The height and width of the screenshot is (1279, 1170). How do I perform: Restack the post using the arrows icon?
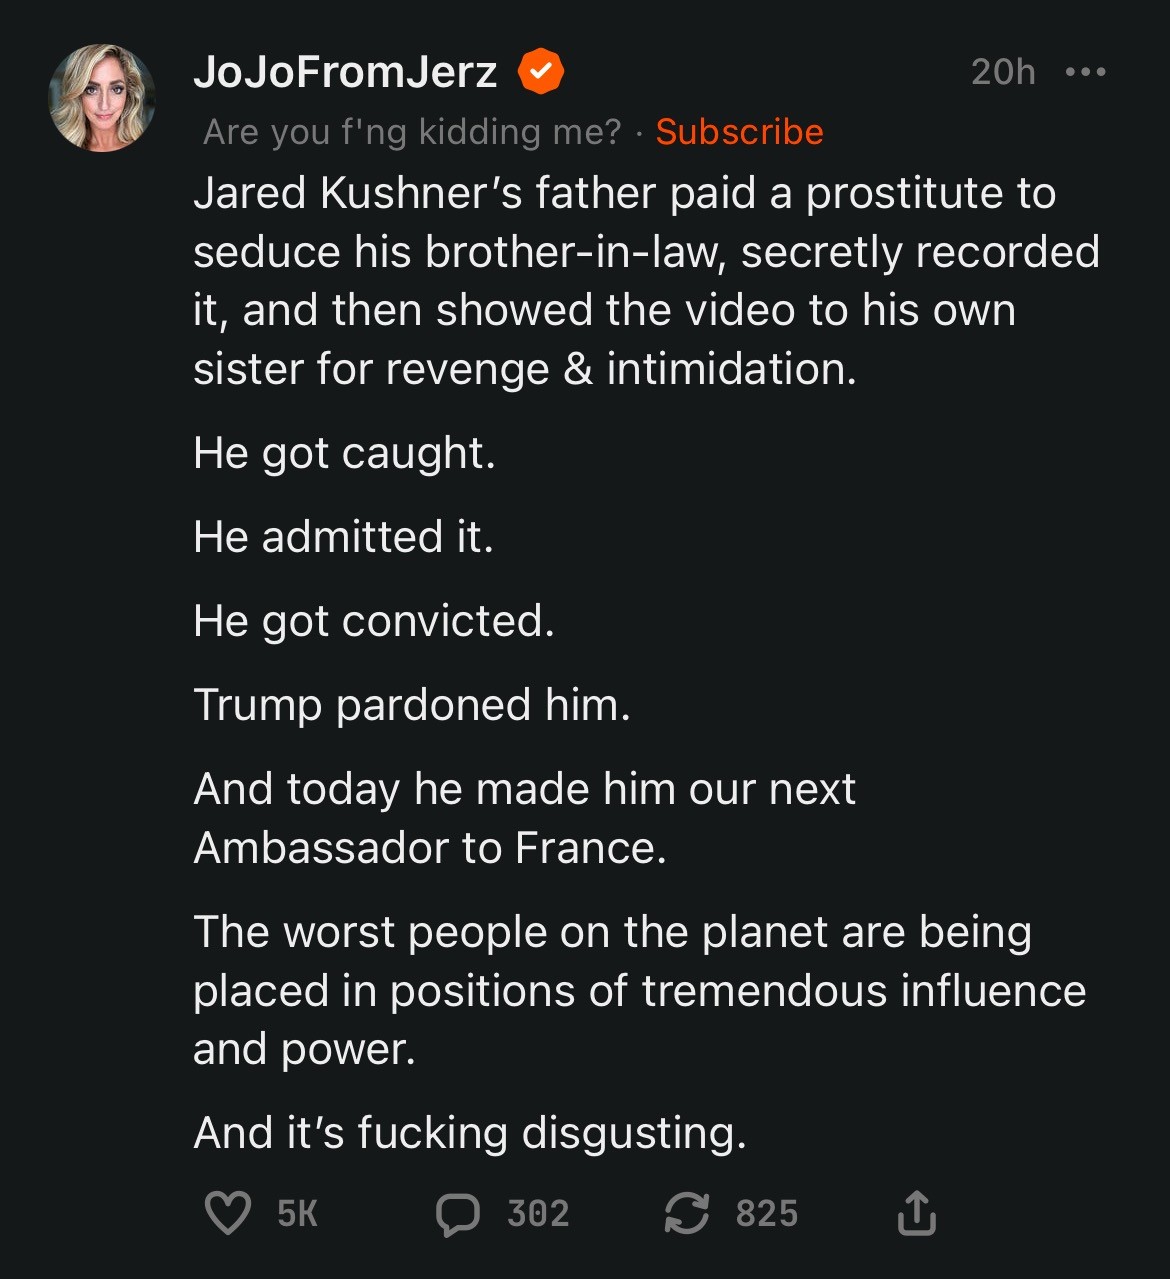(687, 1213)
